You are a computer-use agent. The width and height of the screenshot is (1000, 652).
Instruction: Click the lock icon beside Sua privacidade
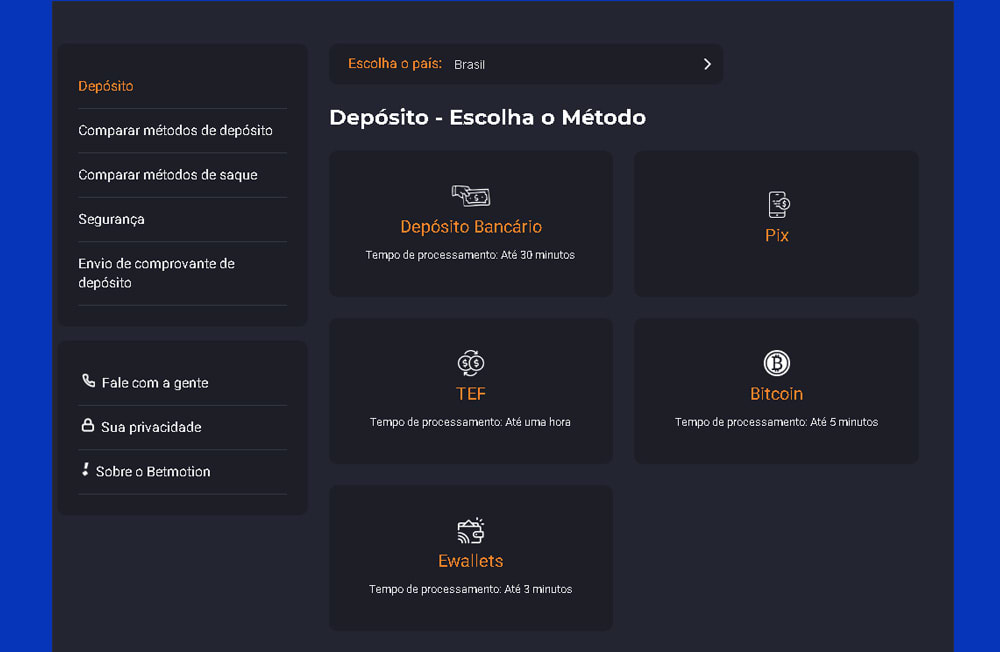coord(90,427)
